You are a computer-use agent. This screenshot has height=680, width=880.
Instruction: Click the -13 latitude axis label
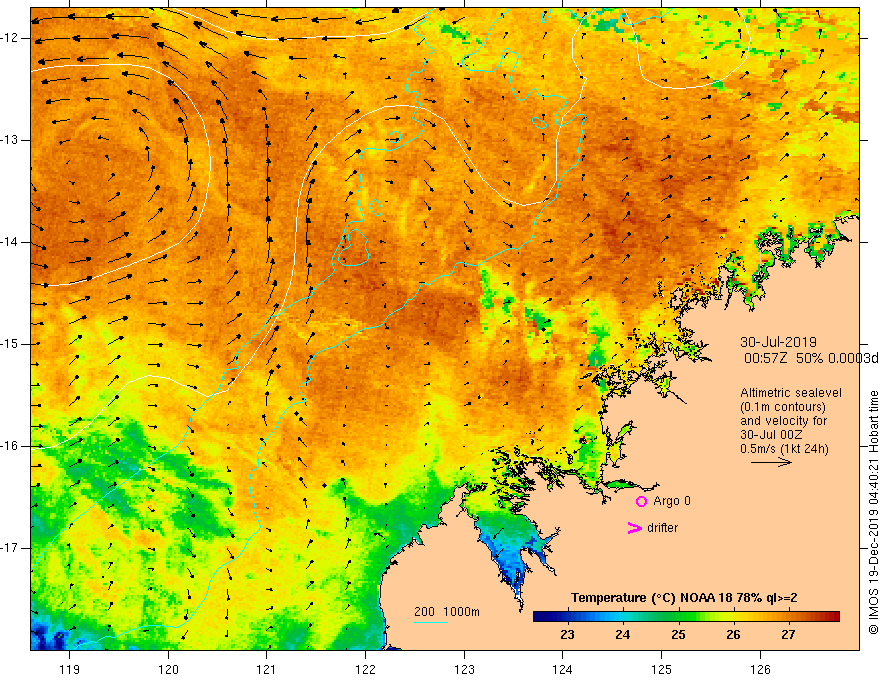(x=10, y=140)
